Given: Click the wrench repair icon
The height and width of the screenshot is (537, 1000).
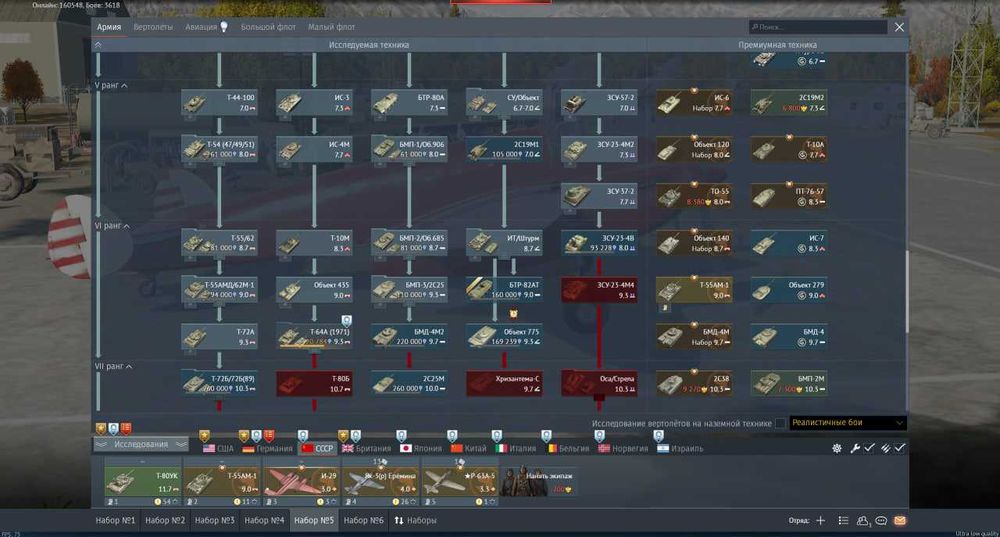Looking at the screenshot, I should click(x=855, y=448).
